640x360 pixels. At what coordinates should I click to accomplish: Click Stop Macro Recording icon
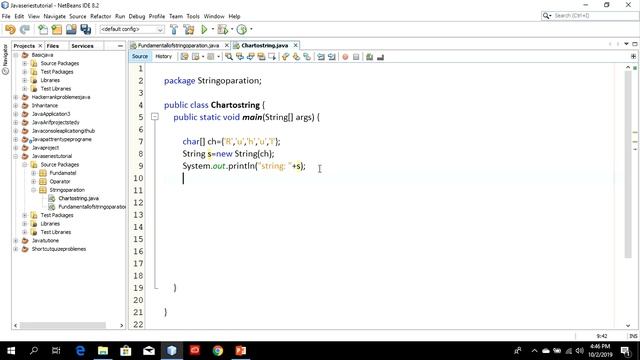(356, 57)
